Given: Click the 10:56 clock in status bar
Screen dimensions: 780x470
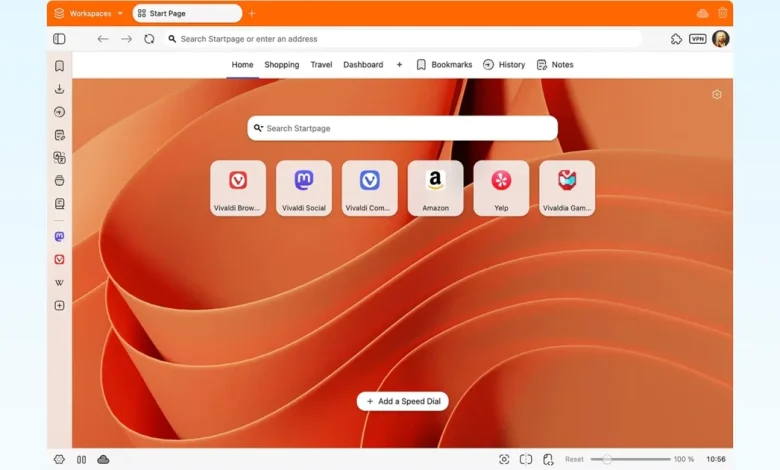Looking at the screenshot, I should (716, 459).
